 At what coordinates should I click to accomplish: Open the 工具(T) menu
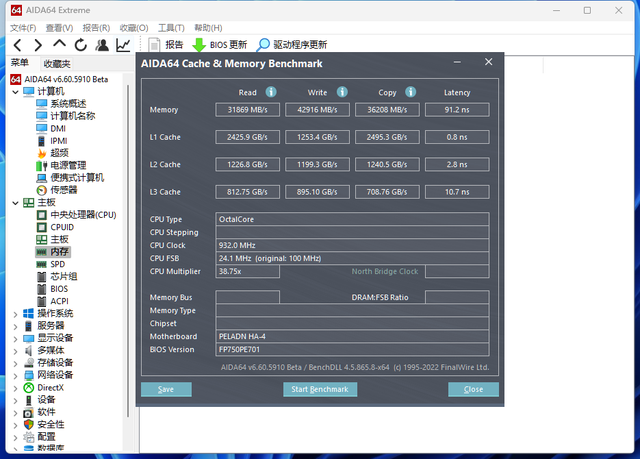[171, 28]
